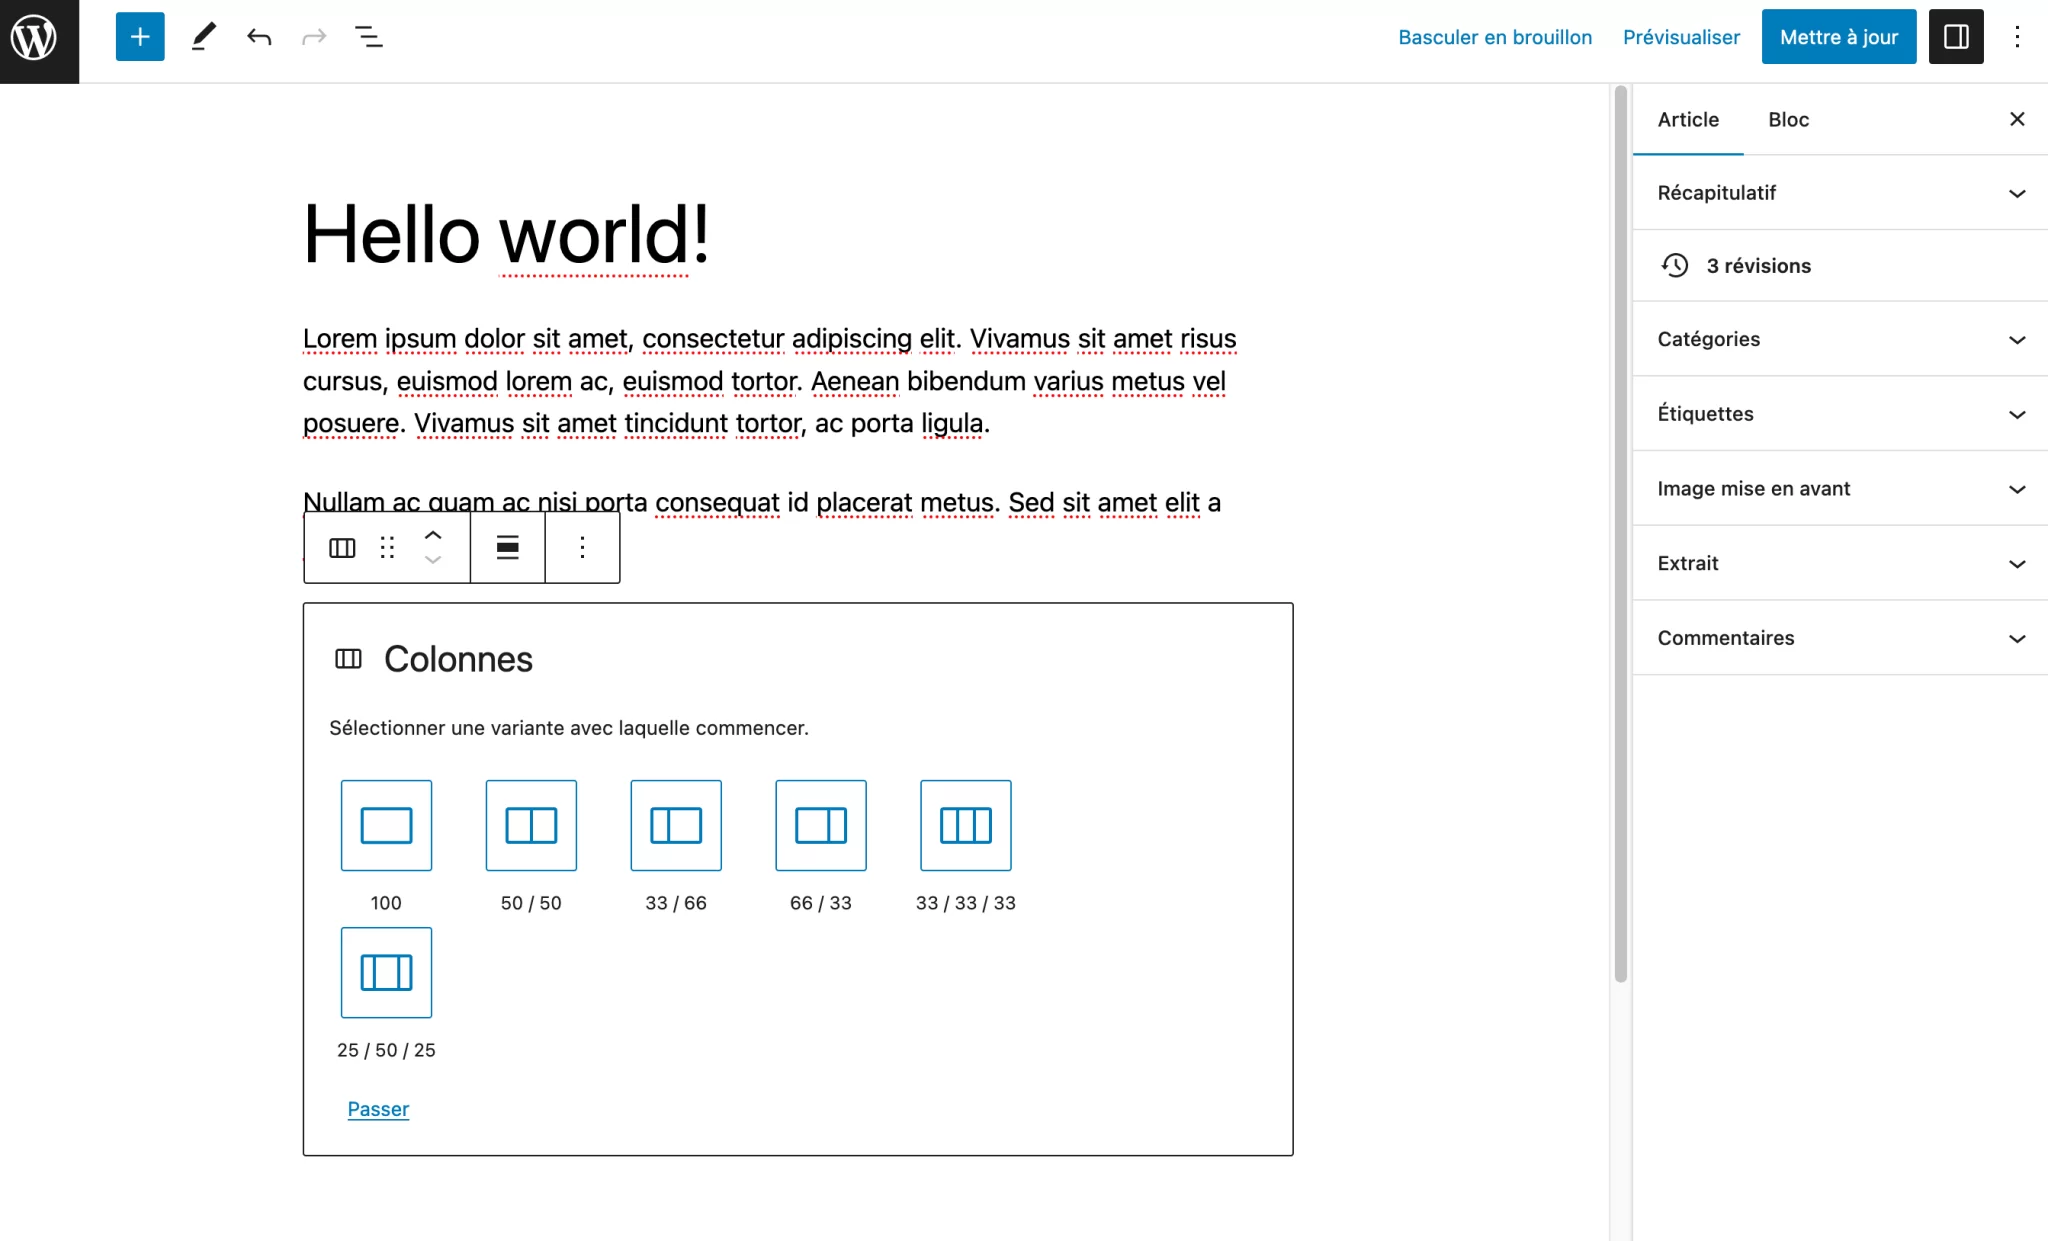Image resolution: width=2048 pixels, height=1241 pixels.
Task: Click the block drag handle icon
Action: [x=388, y=547]
